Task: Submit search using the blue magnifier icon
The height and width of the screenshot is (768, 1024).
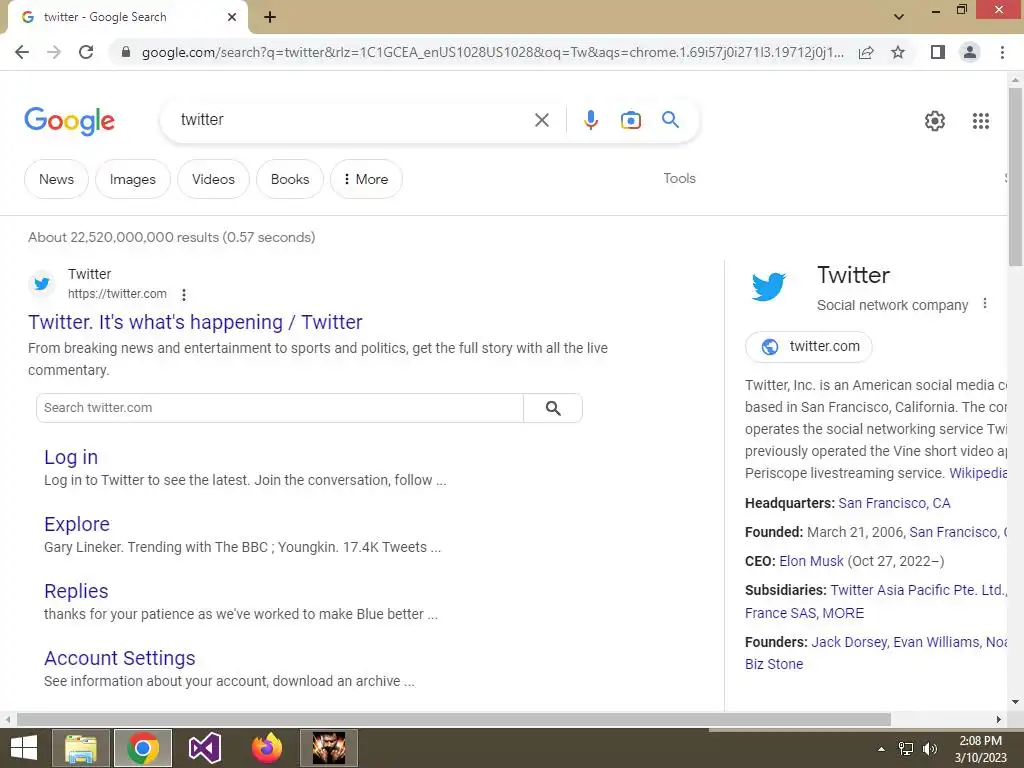Action: 670,120
